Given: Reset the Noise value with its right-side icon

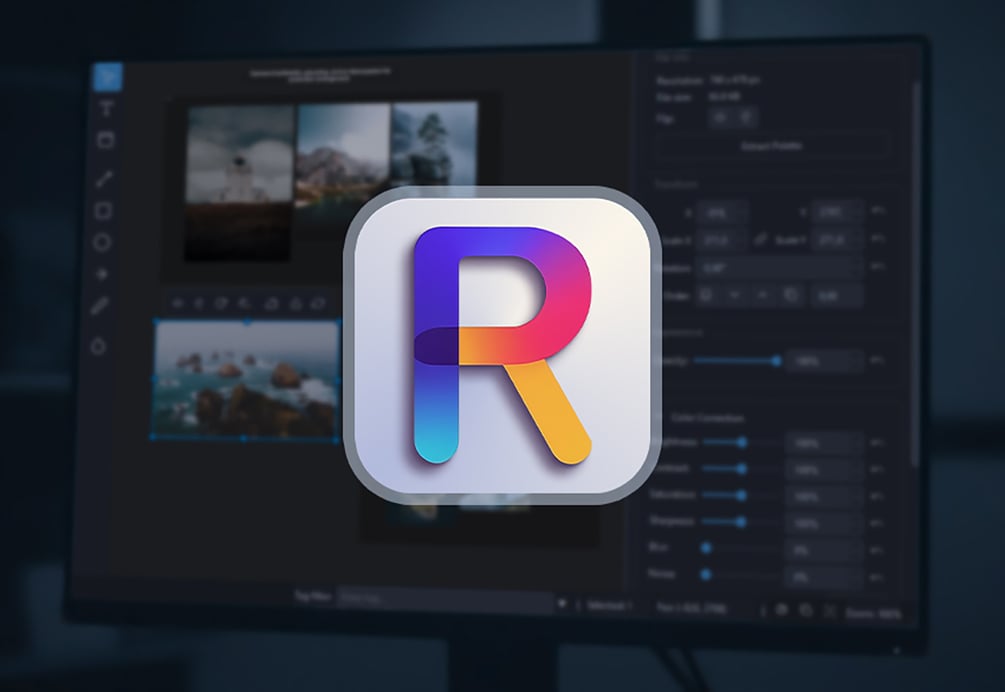Looking at the screenshot, I should tap(877, 577).
